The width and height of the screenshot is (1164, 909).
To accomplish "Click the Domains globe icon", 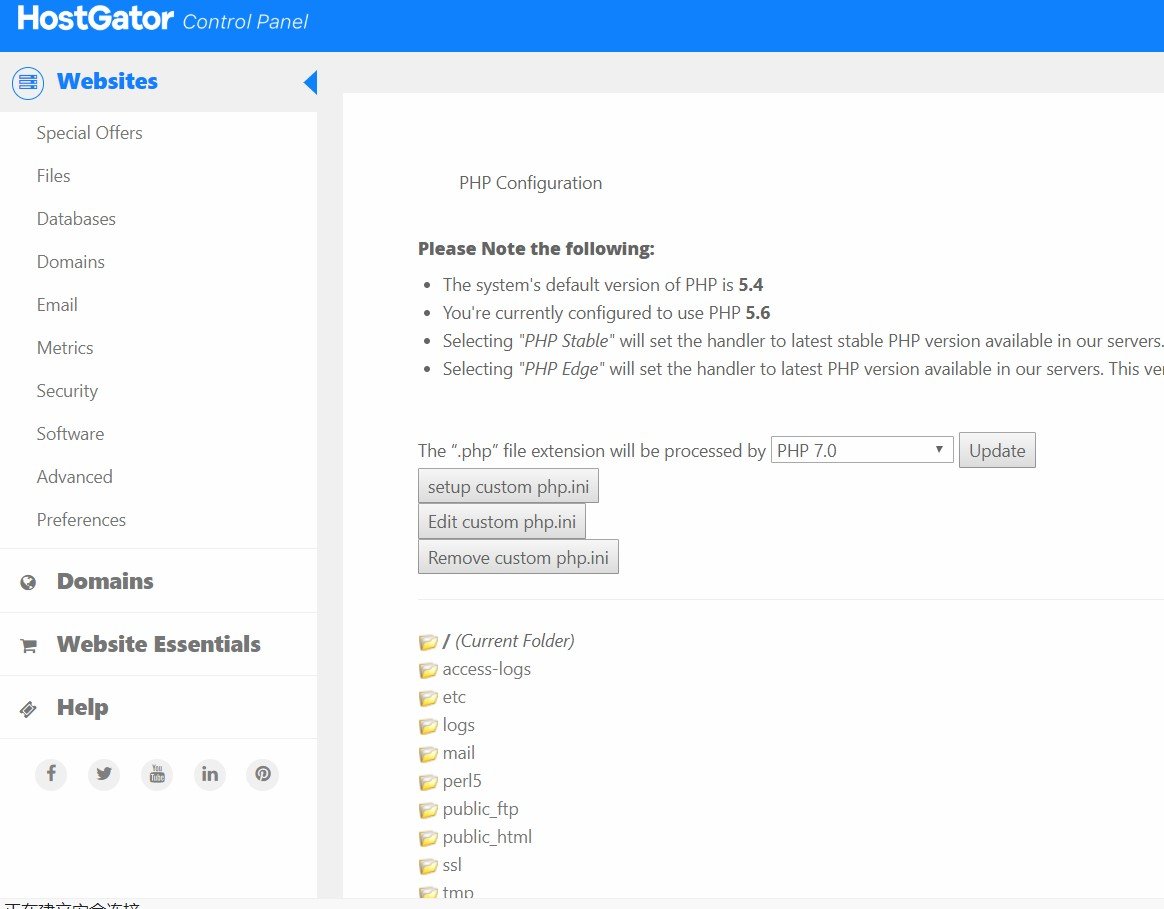I will click(x=28, y=582).
